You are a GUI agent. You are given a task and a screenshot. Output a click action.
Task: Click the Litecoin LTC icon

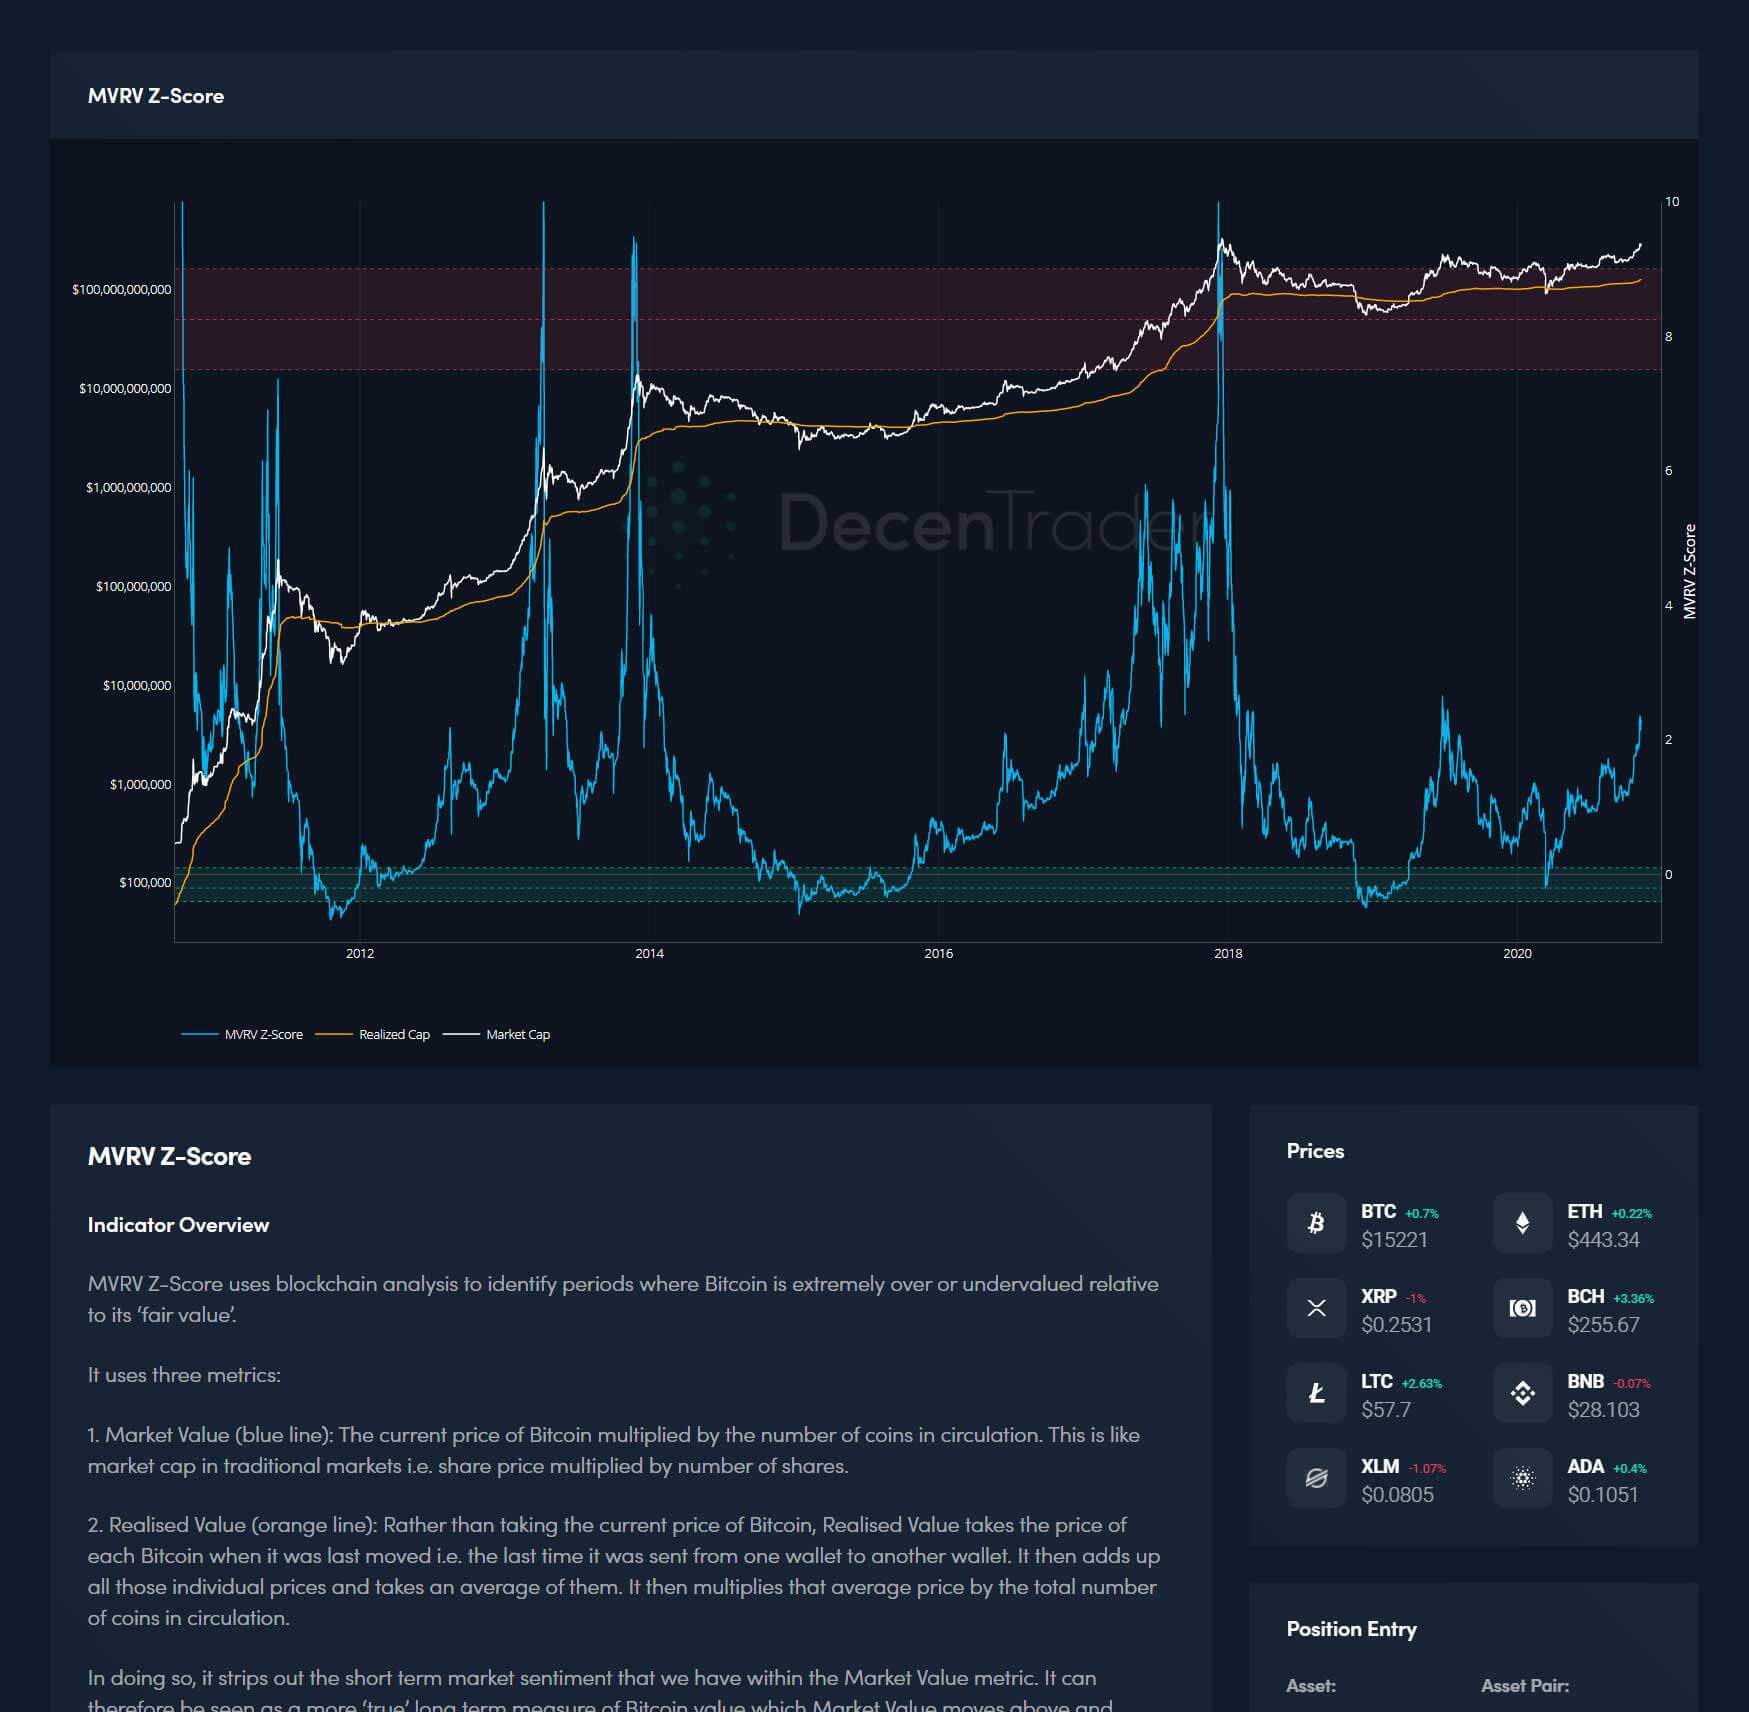tap(1316, 1393)
